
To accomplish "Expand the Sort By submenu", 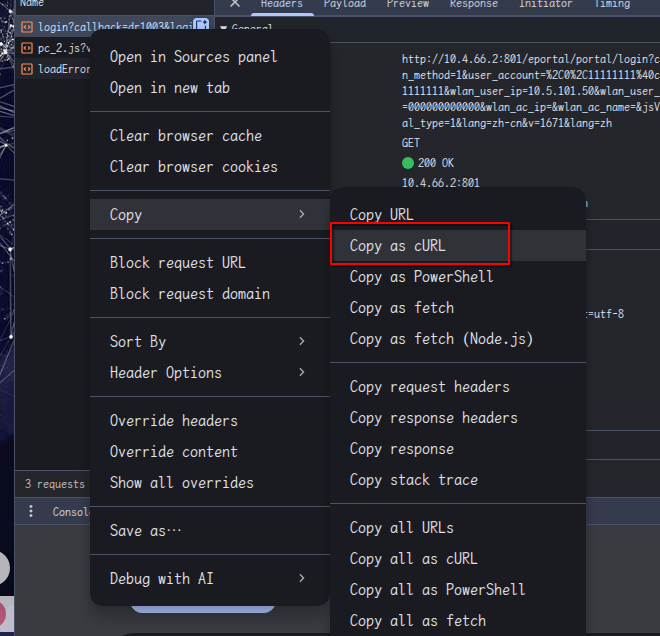I will tap(210, 341).
